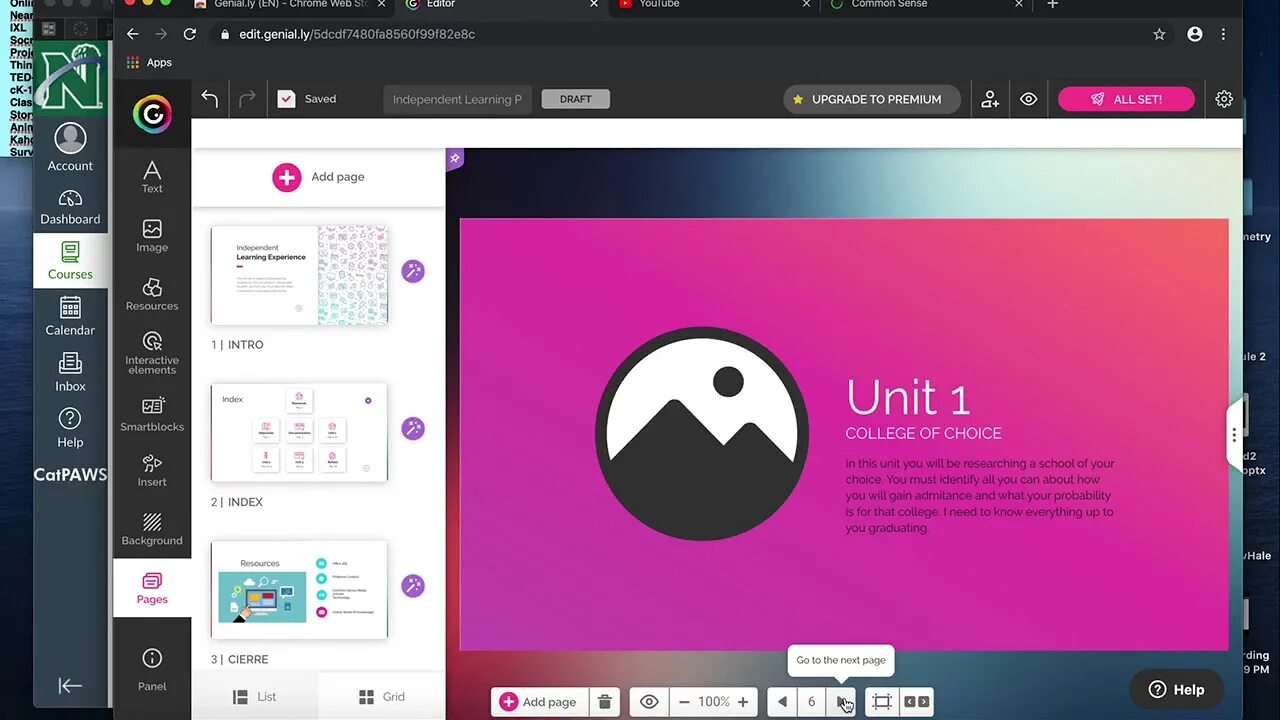1280x720 pixels.
Task: Bookmark this page with star icon
Action: pyautogui.click(x=1159, y=34)
